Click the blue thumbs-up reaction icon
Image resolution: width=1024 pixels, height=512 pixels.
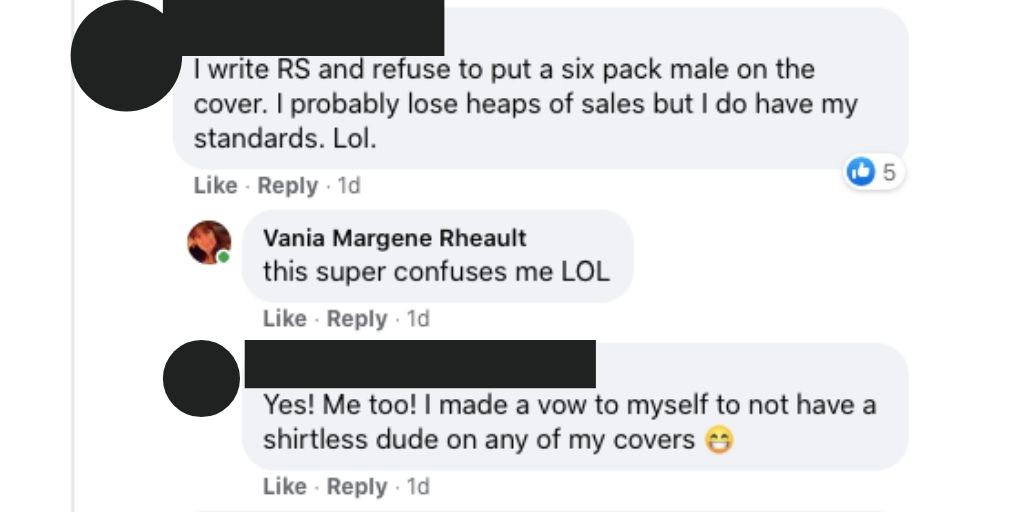tap(860, 173)
